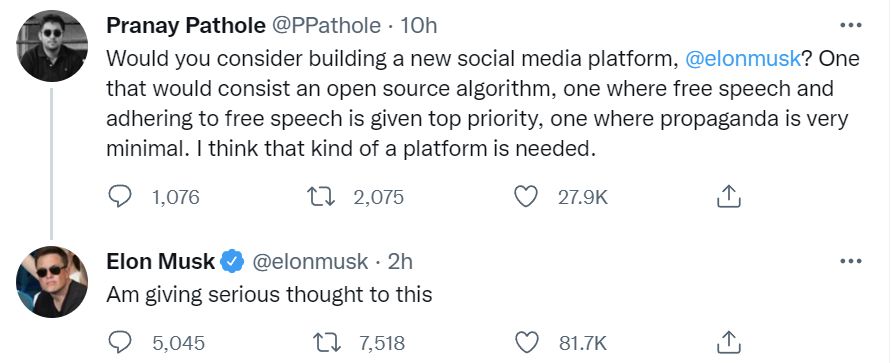891x363 pixels.
Task: Open Pranay Pathole display name link
Action: point(186,26)
